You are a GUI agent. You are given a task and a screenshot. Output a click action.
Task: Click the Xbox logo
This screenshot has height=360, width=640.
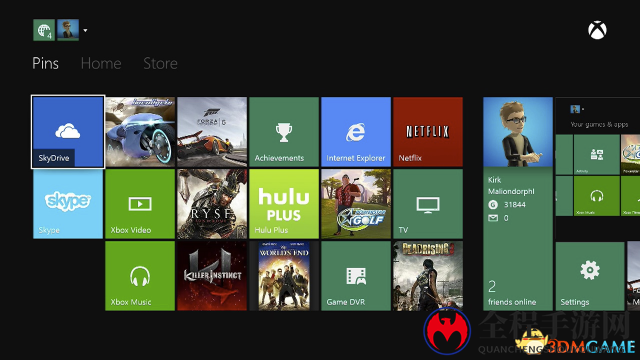coord(597,30)
